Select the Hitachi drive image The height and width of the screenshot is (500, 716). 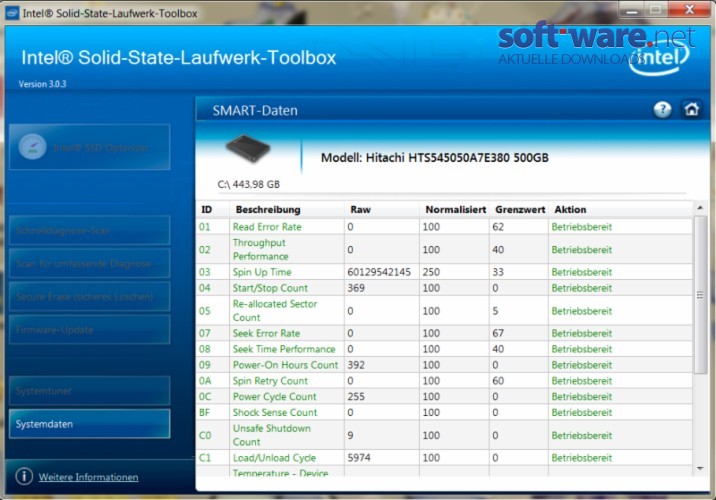[x=248, y=148]
